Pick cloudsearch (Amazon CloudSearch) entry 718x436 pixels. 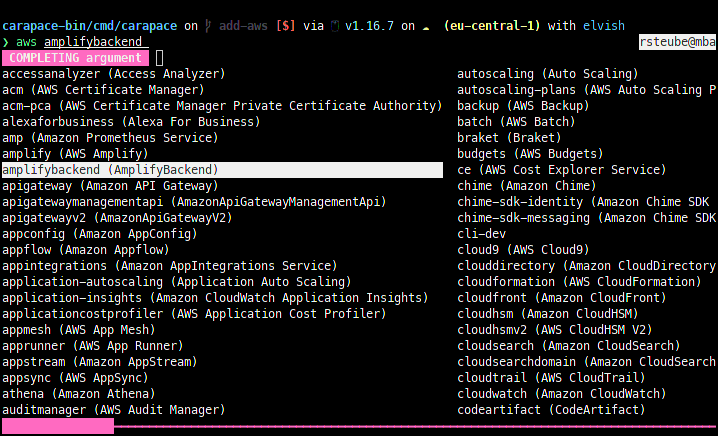coord(569,346)
